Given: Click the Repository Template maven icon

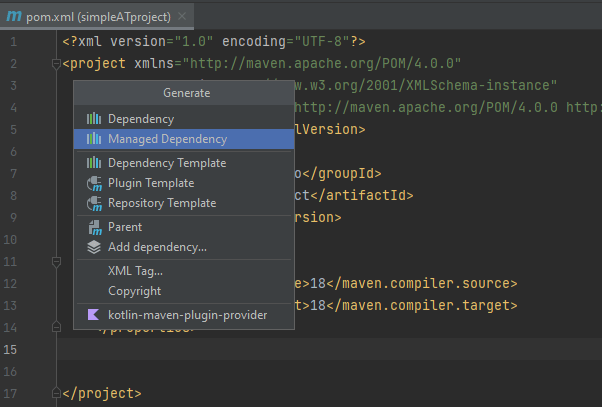Looking at the screenshot, I should coord(94,203).
